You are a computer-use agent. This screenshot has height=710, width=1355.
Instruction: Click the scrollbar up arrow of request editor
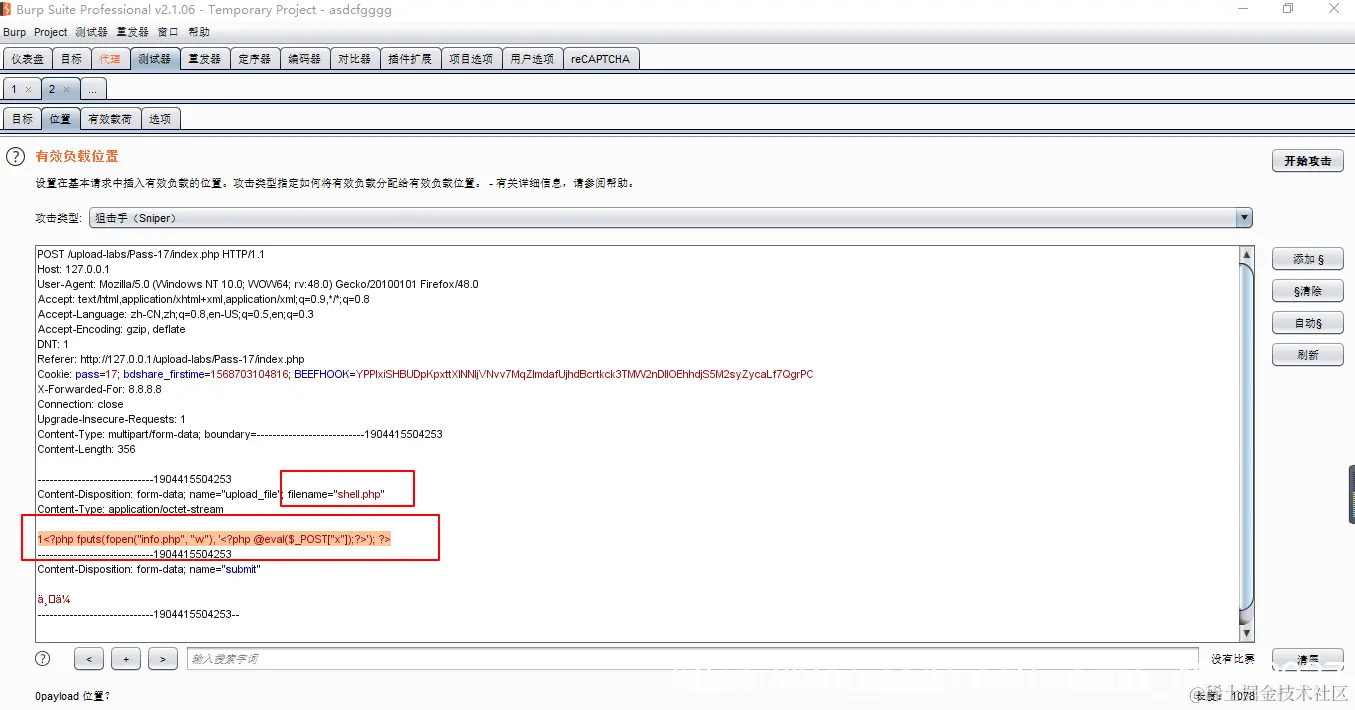pos(1246,255)
